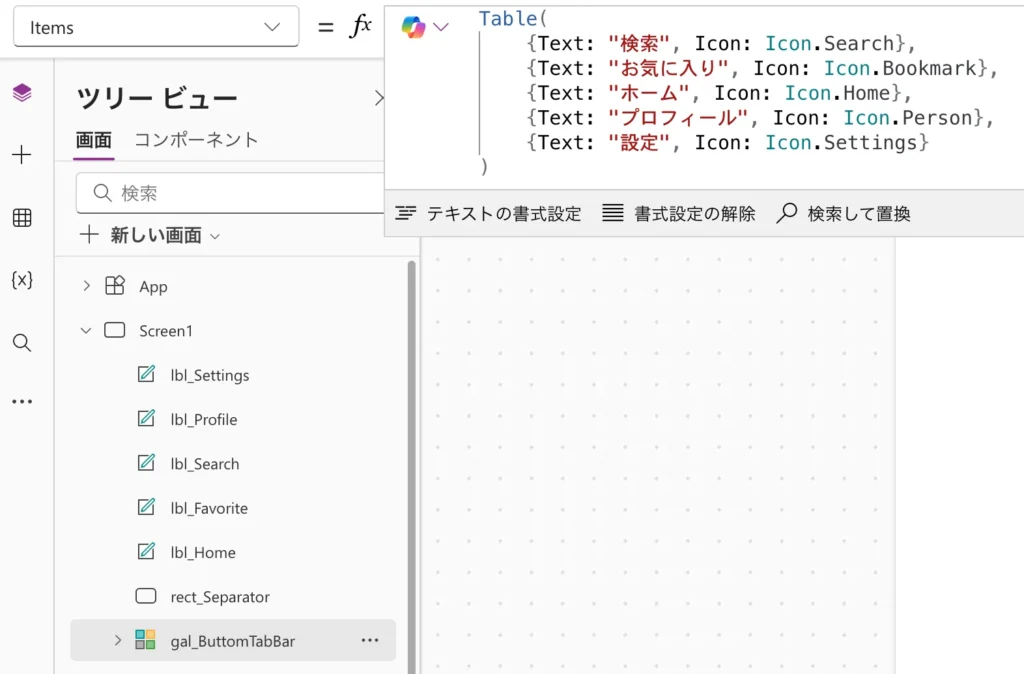Click Icon.Person in the formula
This screenshot has width=1024, height=674.
coord(908,118)
